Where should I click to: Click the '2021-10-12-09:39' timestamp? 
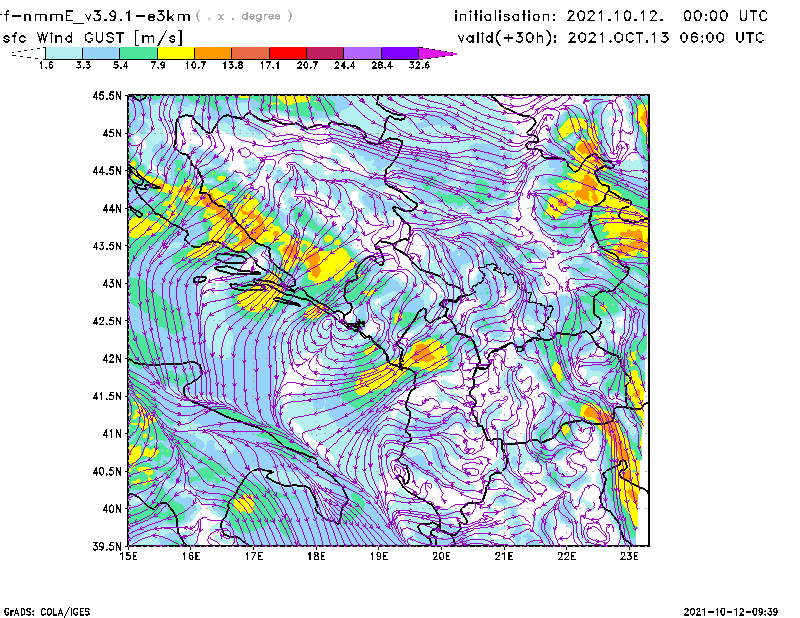point(731,611)
